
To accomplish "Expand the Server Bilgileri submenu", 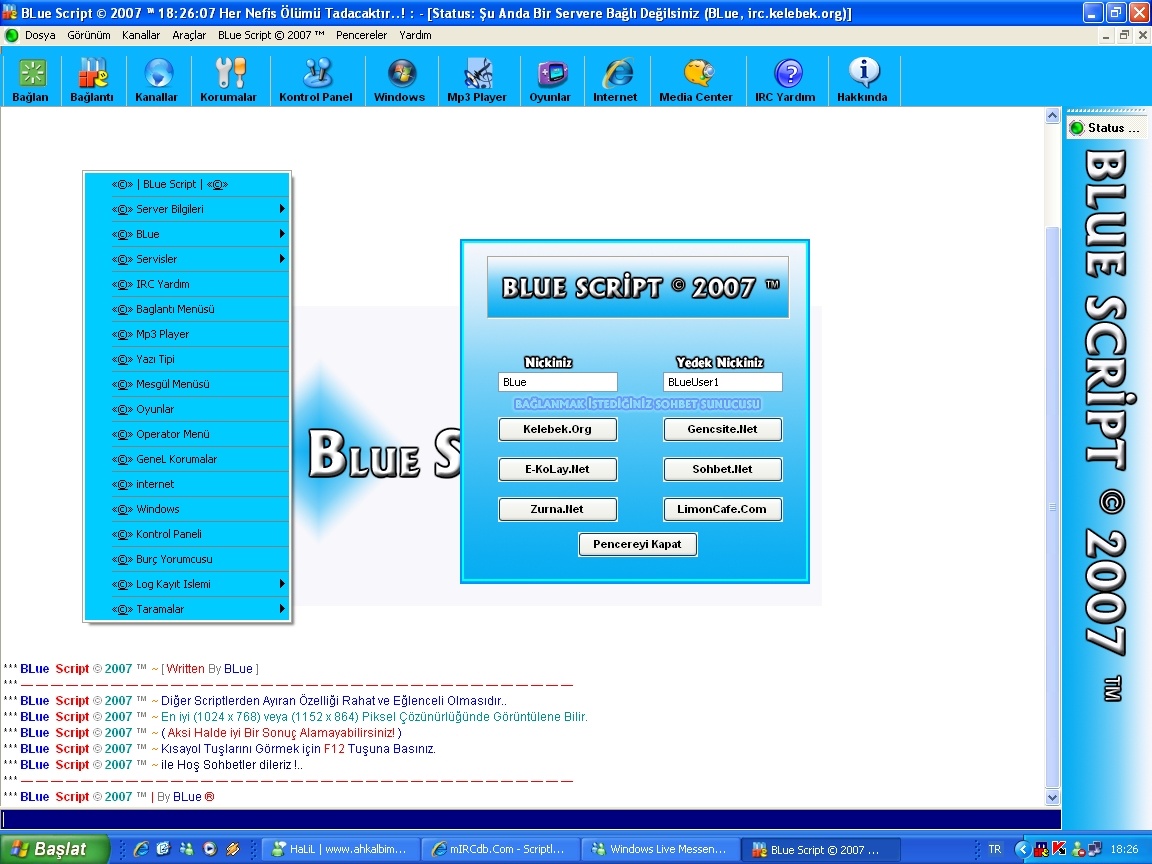I will click(x=187, y=209).
